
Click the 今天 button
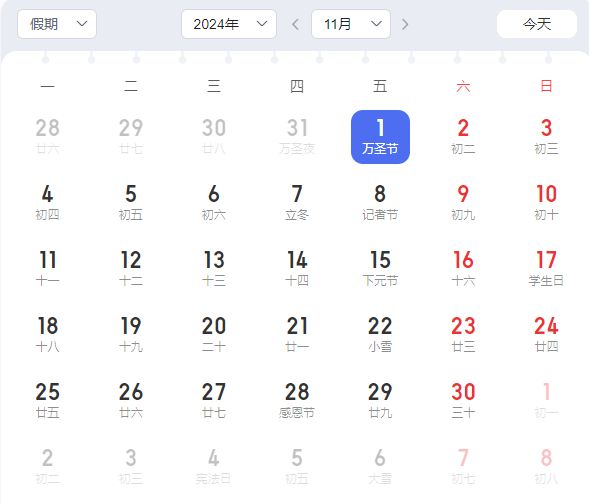pyautogui.click(x=537, y=24)
